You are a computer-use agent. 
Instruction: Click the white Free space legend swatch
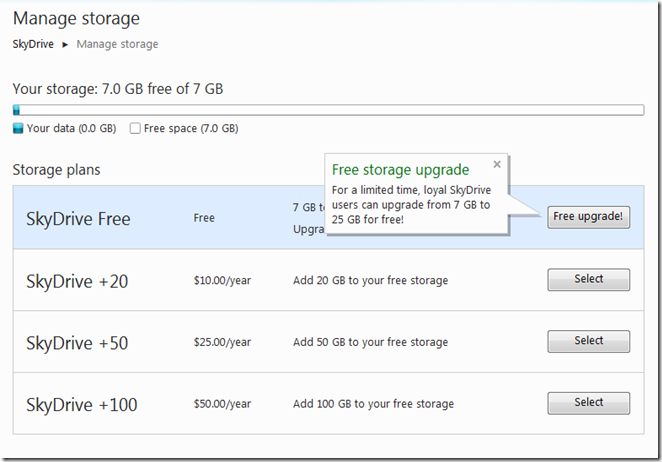pos(135,129)
